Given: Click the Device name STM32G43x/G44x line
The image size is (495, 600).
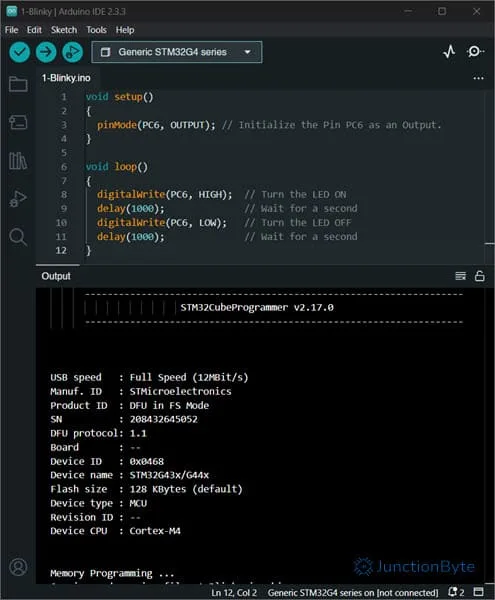Looking at the screenshot, I should coord(130,475).
